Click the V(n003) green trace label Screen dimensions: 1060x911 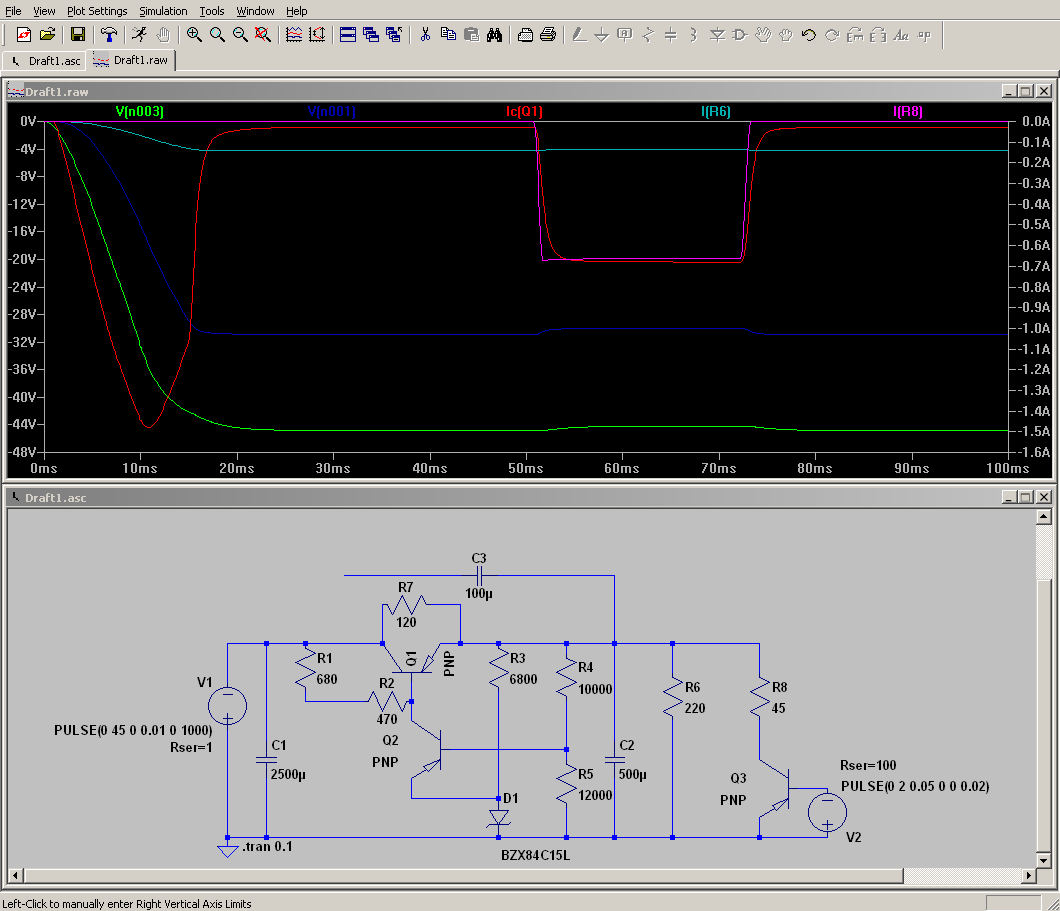coord(140,112)
